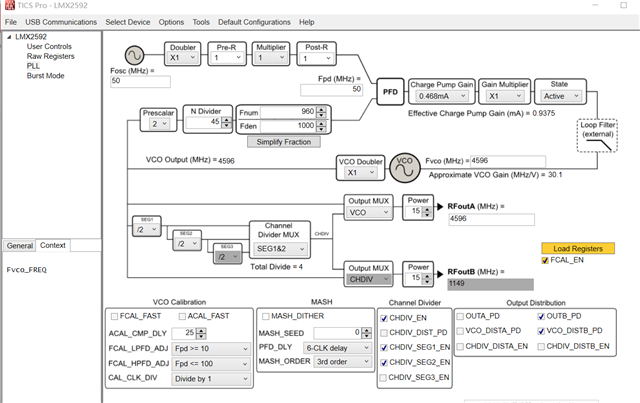640x403 pixels.
Task: Enable the FCAL_FAST checkbox
Action: tap(115, 316)
